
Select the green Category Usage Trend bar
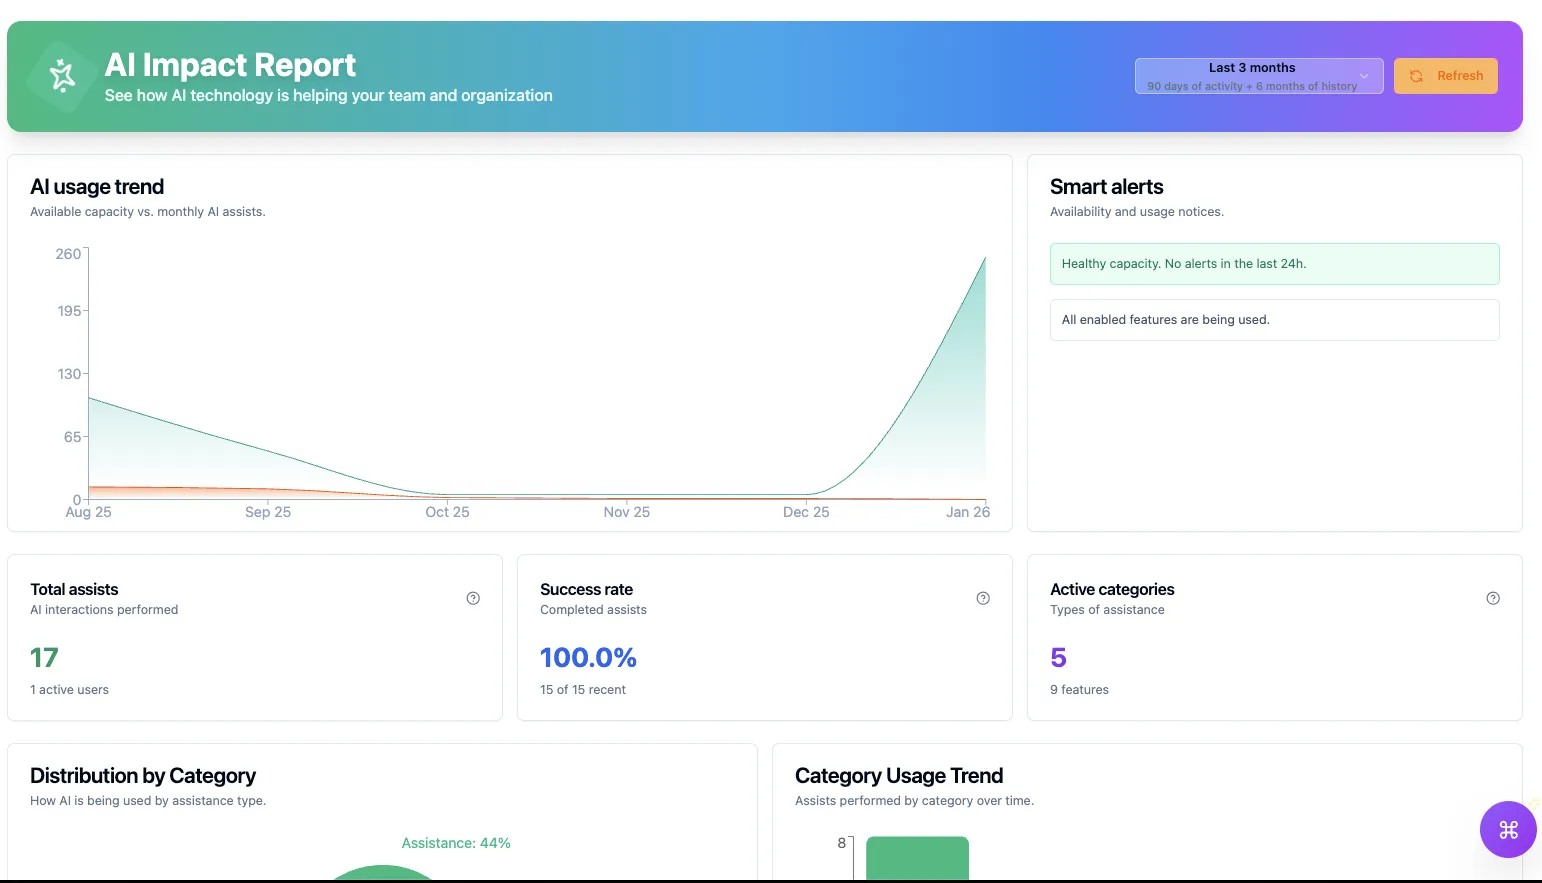point(917,858)
